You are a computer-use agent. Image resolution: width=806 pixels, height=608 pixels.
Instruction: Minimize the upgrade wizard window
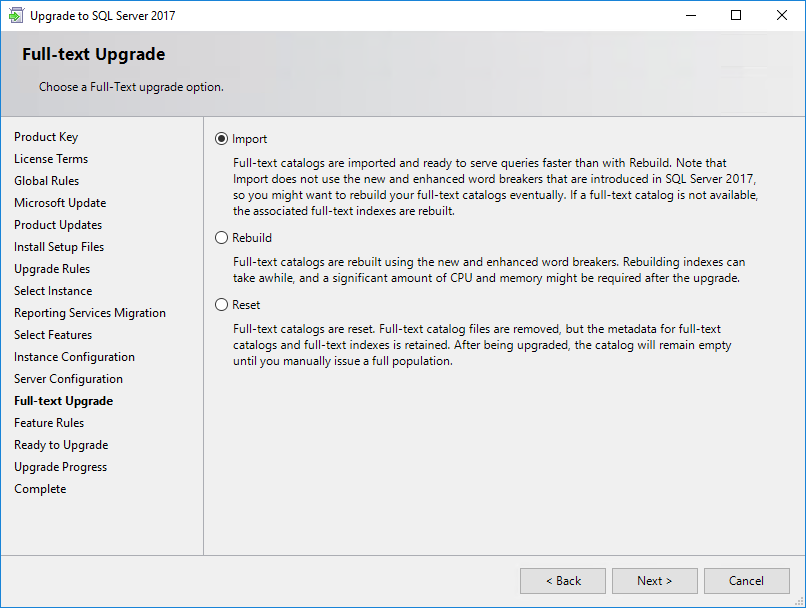(x=691, y=15)
